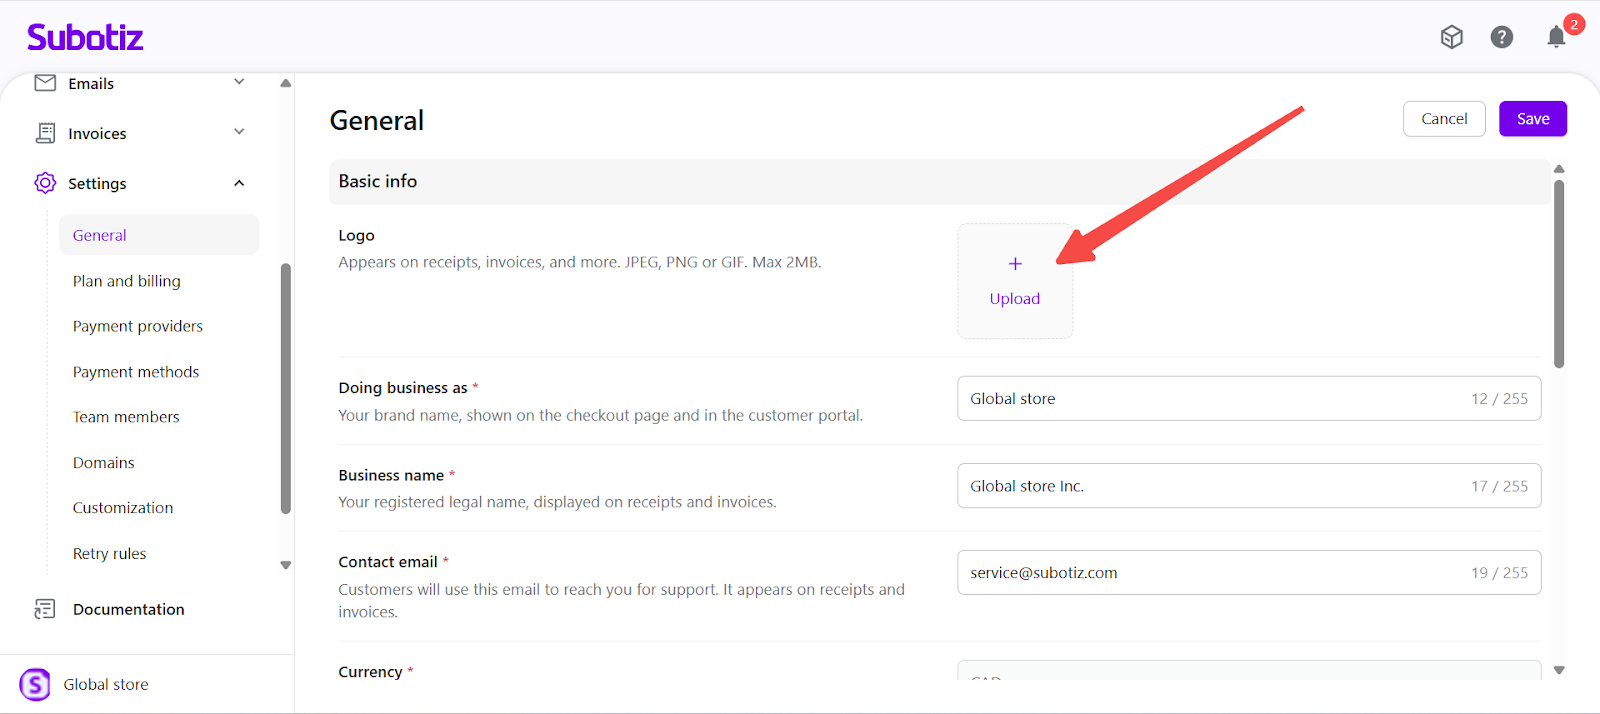Click the Settings gear icon in sidebar
Viewport: 1600px width, 714px height.
(x=45, y=183)
